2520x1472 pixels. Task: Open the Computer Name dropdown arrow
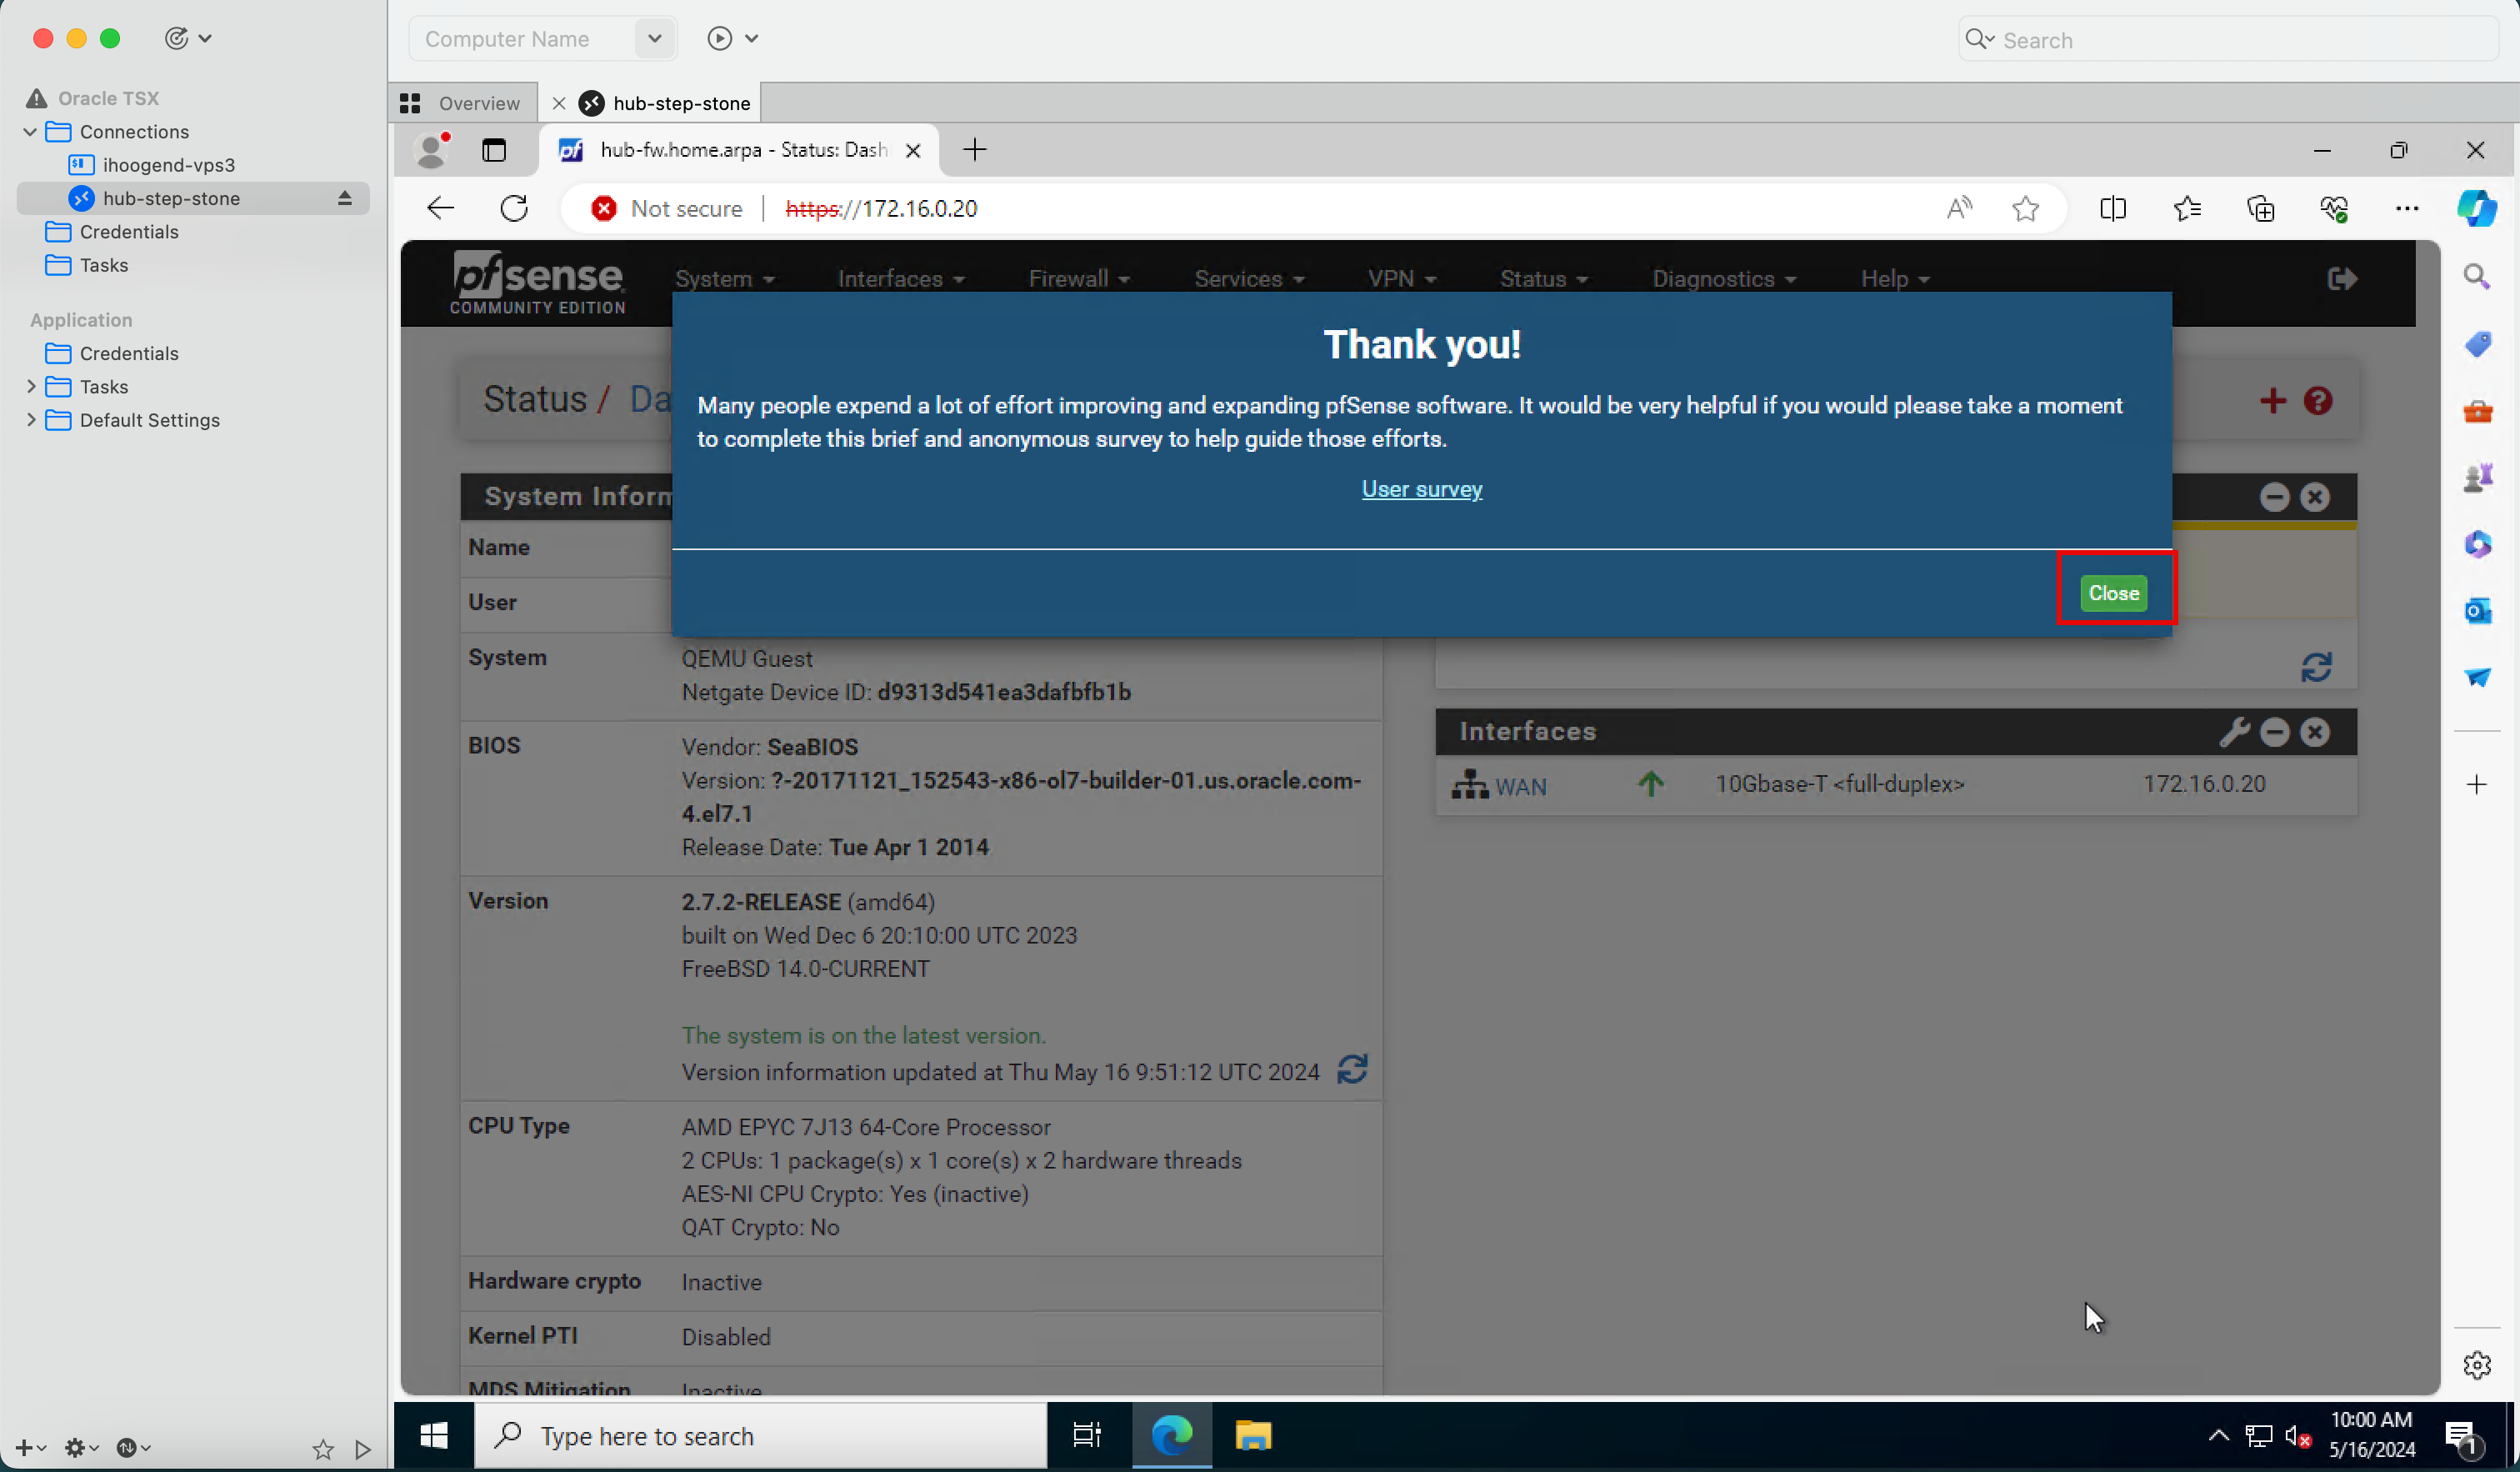pos(654,38)
